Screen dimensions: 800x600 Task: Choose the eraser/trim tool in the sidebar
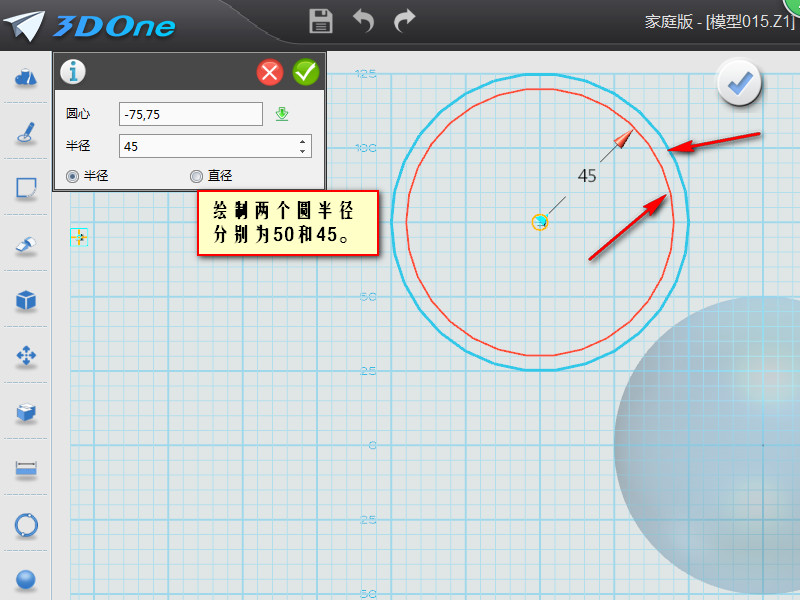pos(25,245)
